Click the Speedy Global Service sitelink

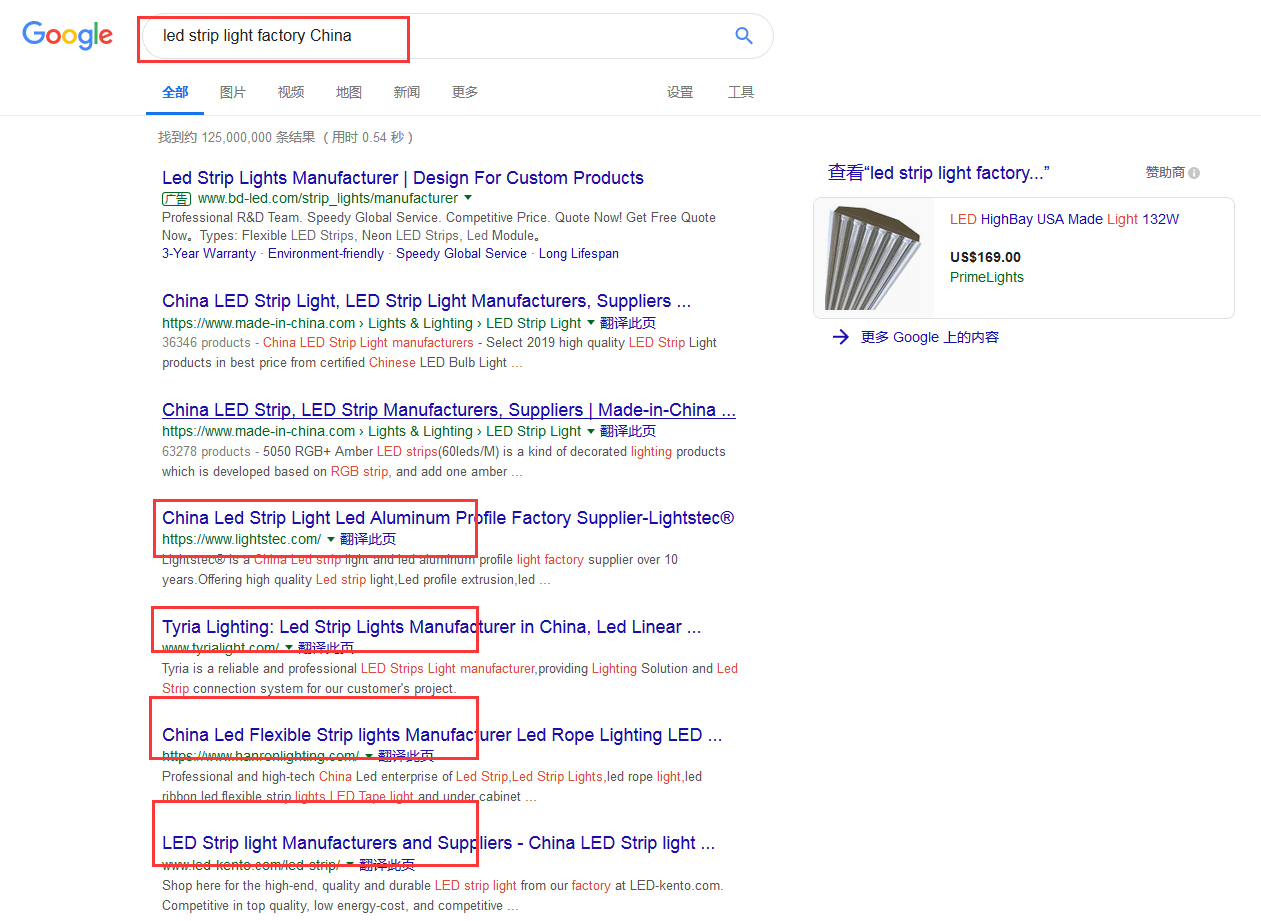pyautogui.click(x=461, y=254)
